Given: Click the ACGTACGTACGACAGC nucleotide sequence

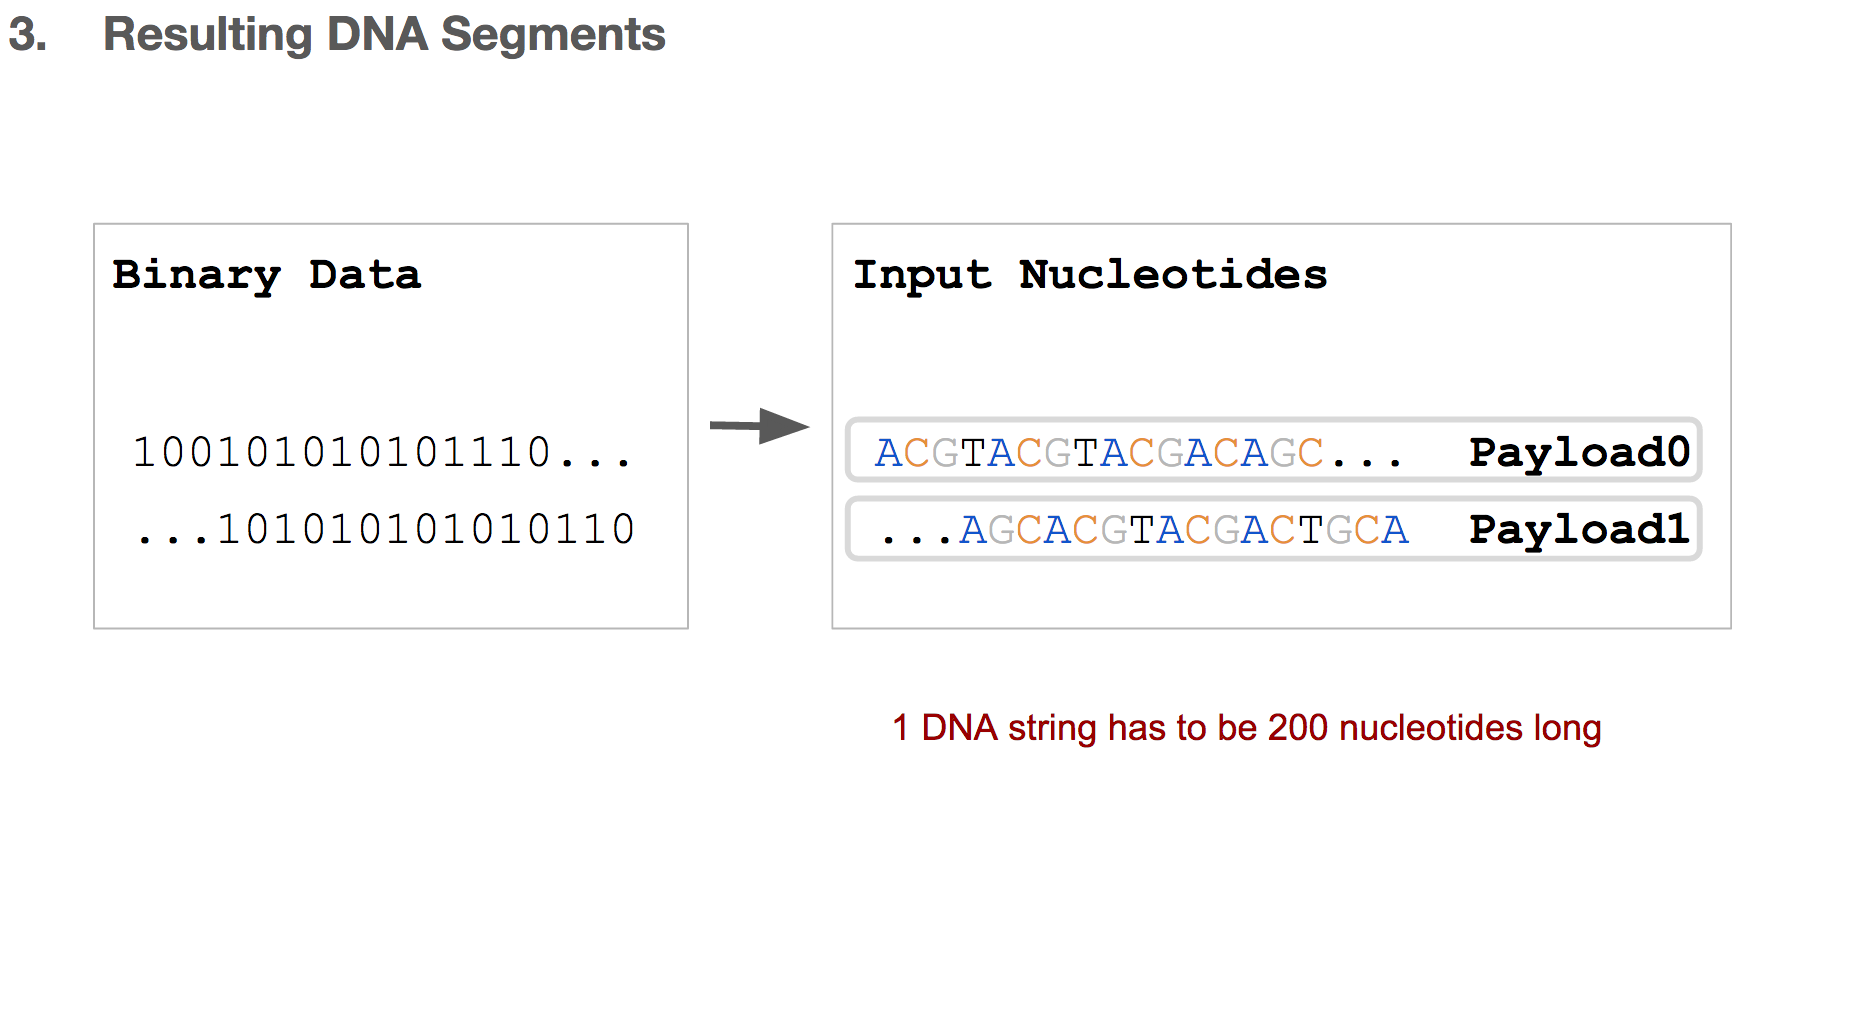Looking at the screenshot, I should click(x=1099, y=452).
